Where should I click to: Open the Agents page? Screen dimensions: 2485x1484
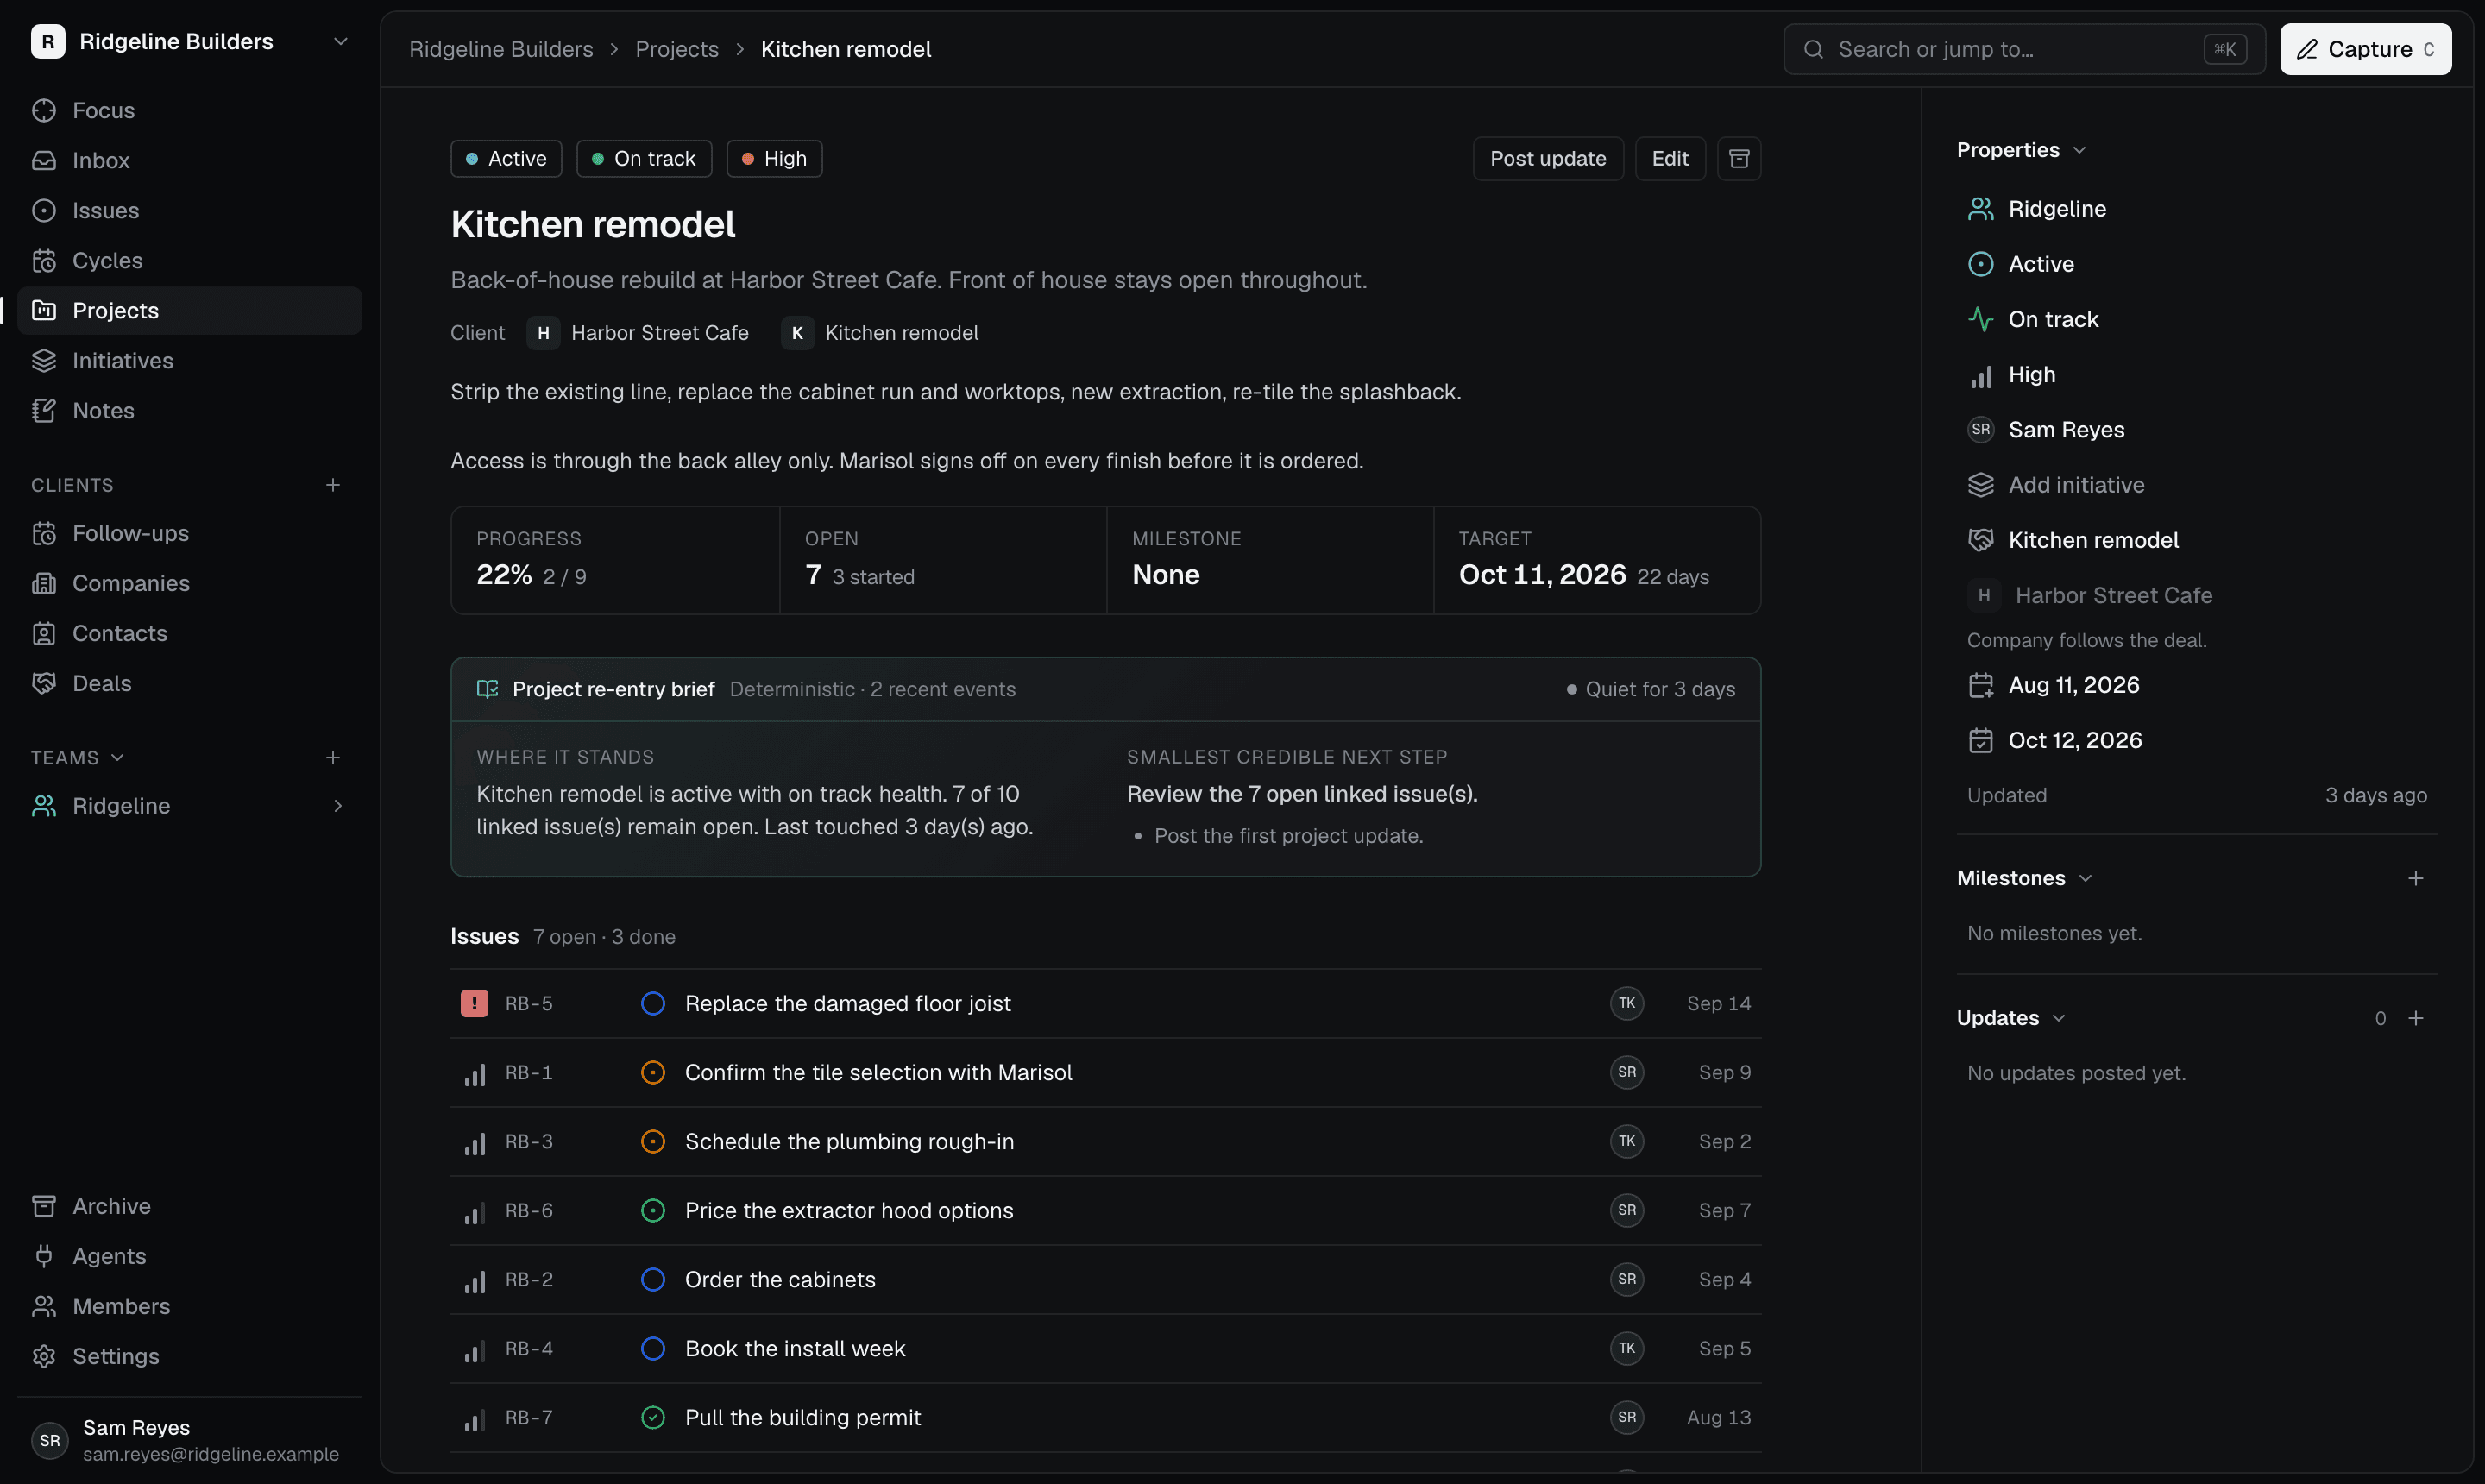click(x=190, y=1256)
